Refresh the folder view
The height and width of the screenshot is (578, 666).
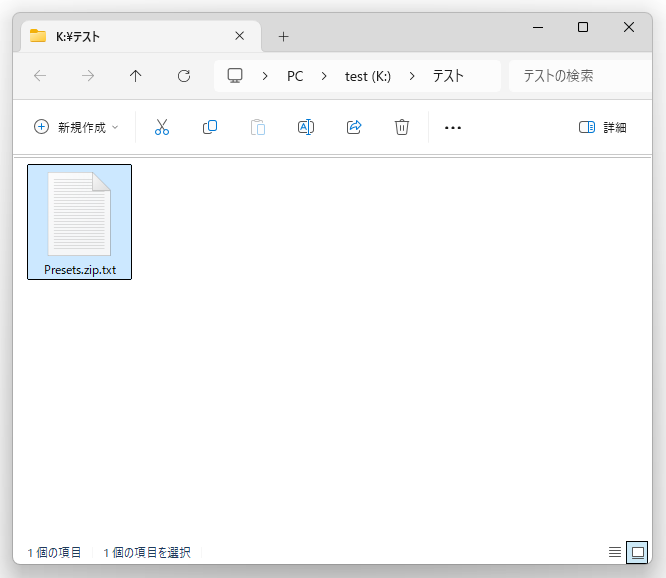[184, 76]
